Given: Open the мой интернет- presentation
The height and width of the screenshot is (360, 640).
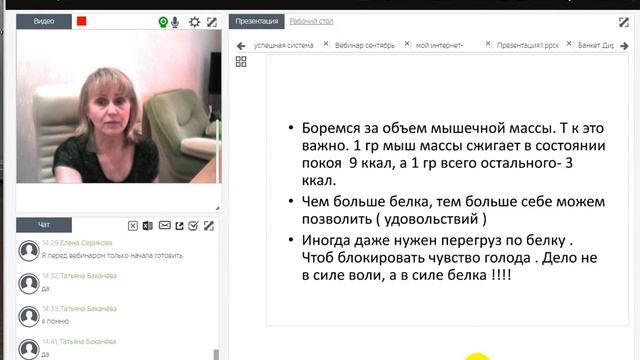Looking at the screenshot, I should click(x=440, y=45).
